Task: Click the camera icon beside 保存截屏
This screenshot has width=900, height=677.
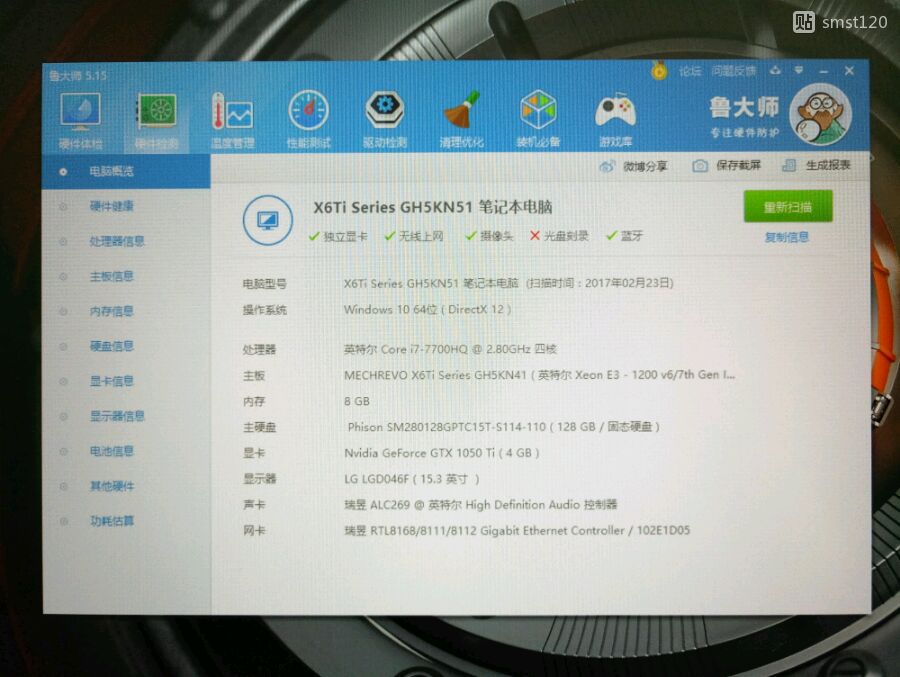Action: click(x=700, y=166)
